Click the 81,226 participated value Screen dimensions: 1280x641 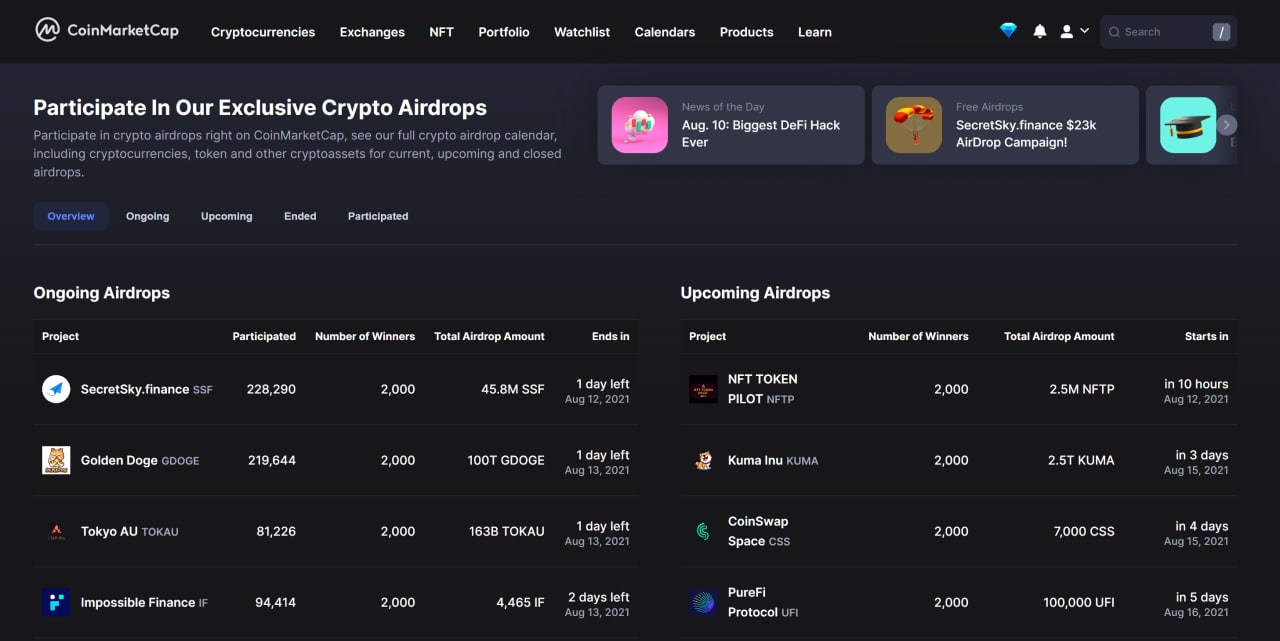coord(276,531)
